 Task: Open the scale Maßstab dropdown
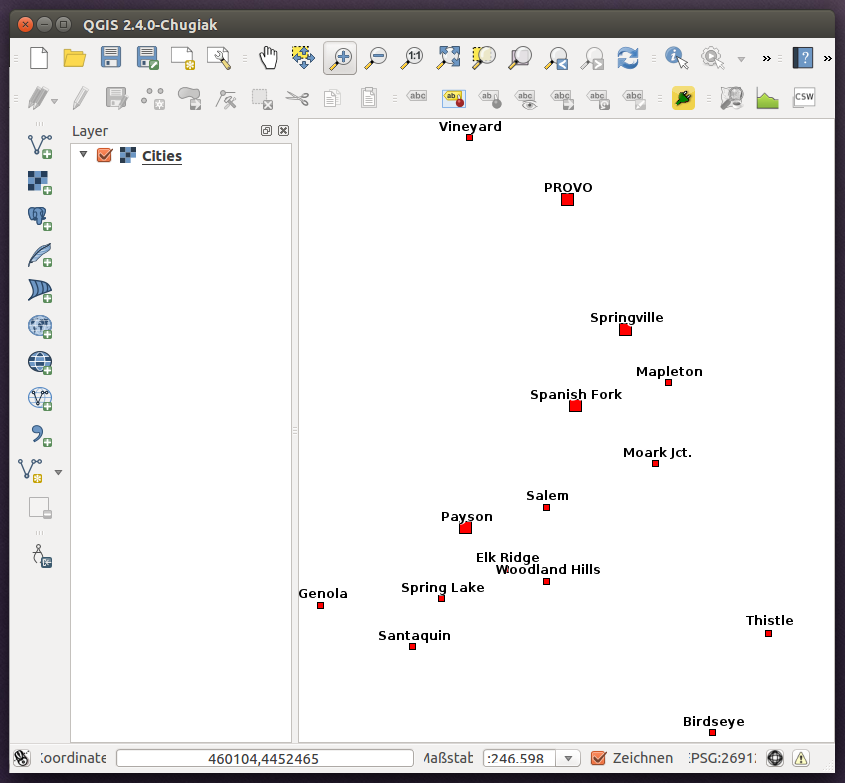pyautogui.click(x=568, y=758)
